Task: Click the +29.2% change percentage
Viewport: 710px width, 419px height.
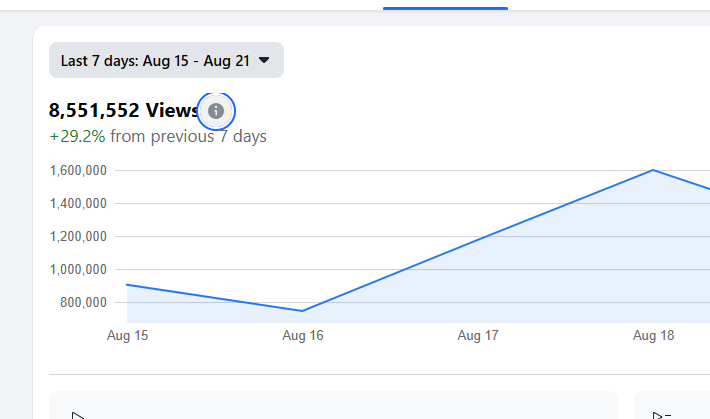Action: click(x=77, y=136)
